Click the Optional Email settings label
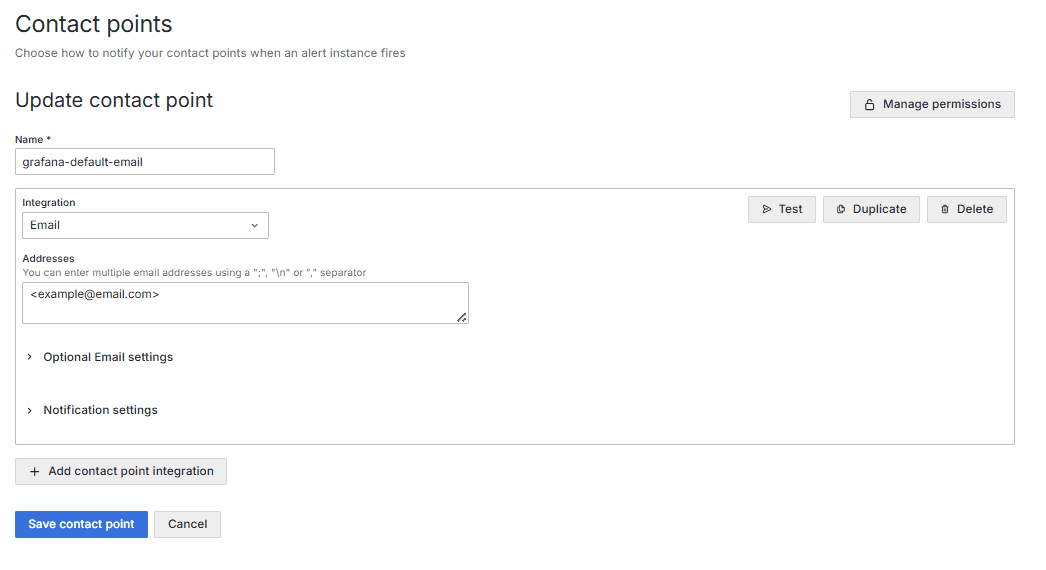Viewport: 1046px width, 570px height. (x=108, y=357)
